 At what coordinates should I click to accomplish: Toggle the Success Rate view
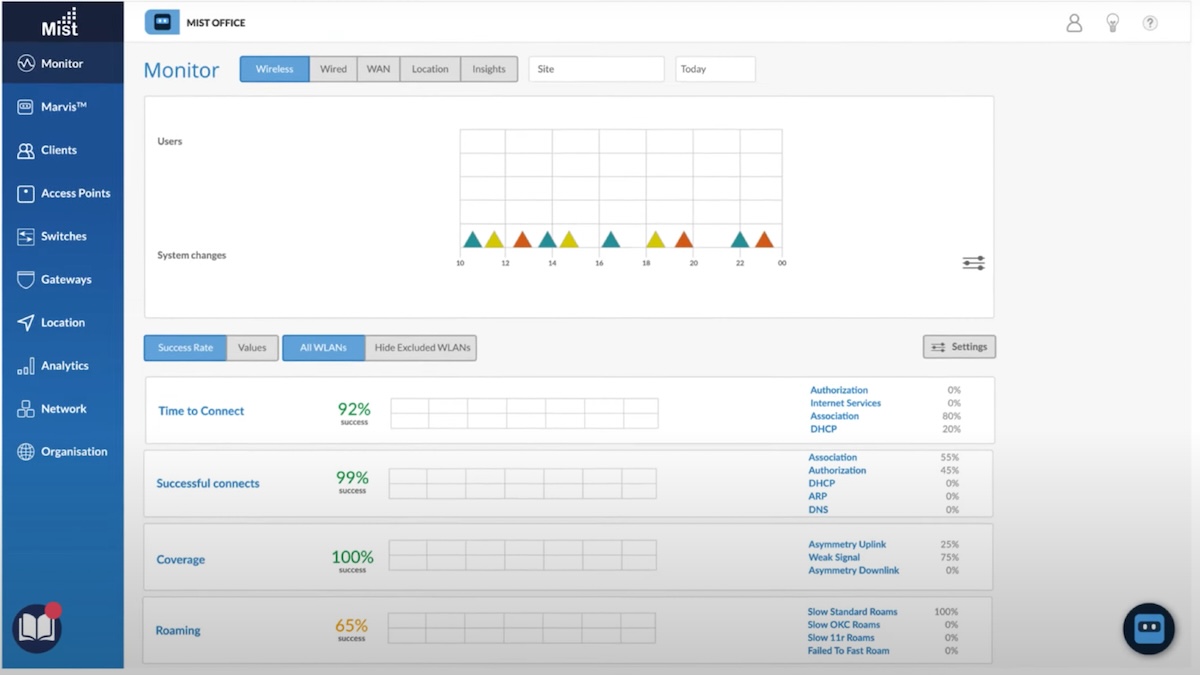pyautogui.click(x=185, y=348)
